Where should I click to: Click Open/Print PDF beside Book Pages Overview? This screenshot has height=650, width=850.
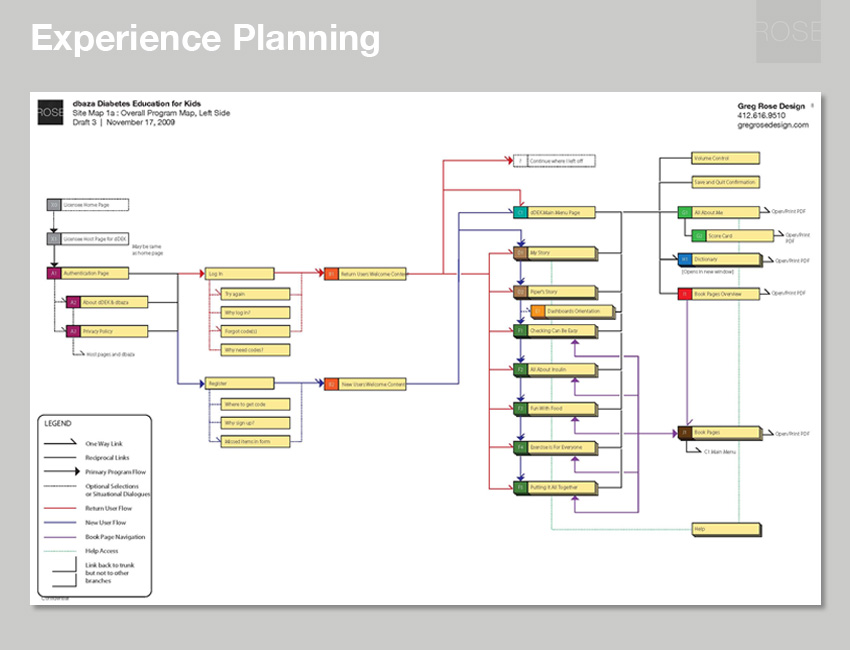click(x=789, y=293)
